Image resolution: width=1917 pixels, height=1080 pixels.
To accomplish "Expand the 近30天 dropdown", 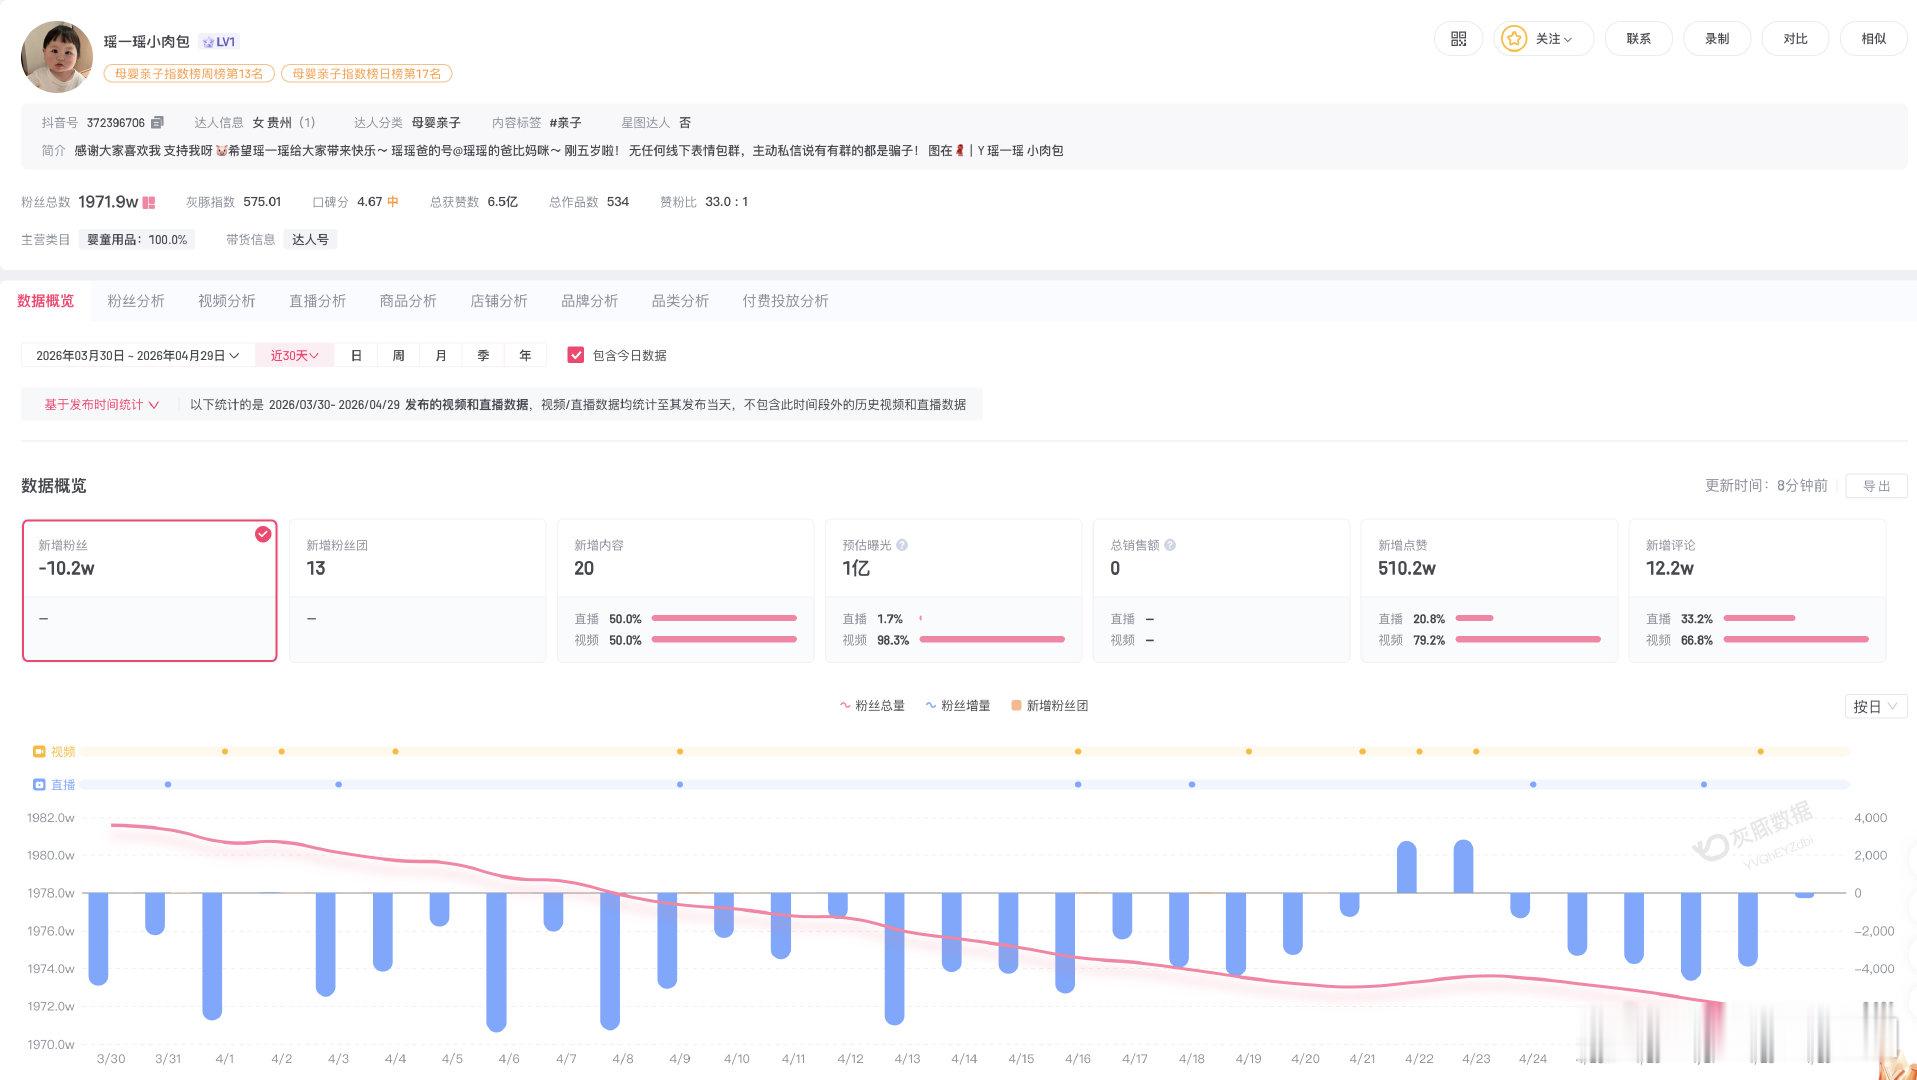I will 295,355.
